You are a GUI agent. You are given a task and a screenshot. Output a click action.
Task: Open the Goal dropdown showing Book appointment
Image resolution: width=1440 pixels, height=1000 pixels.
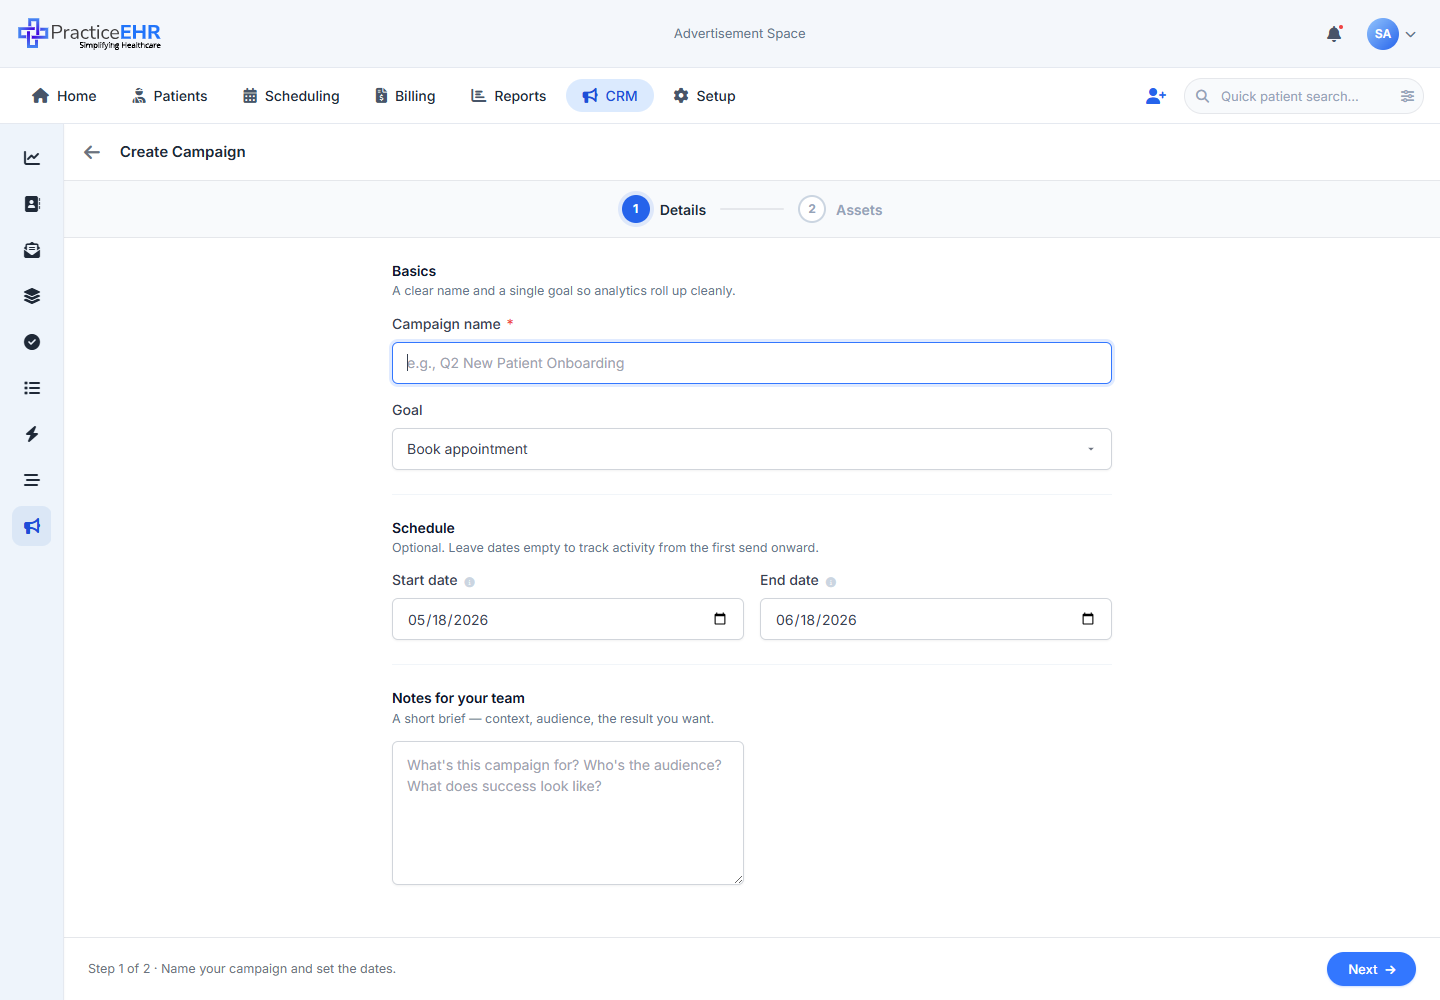pos(752,449)
